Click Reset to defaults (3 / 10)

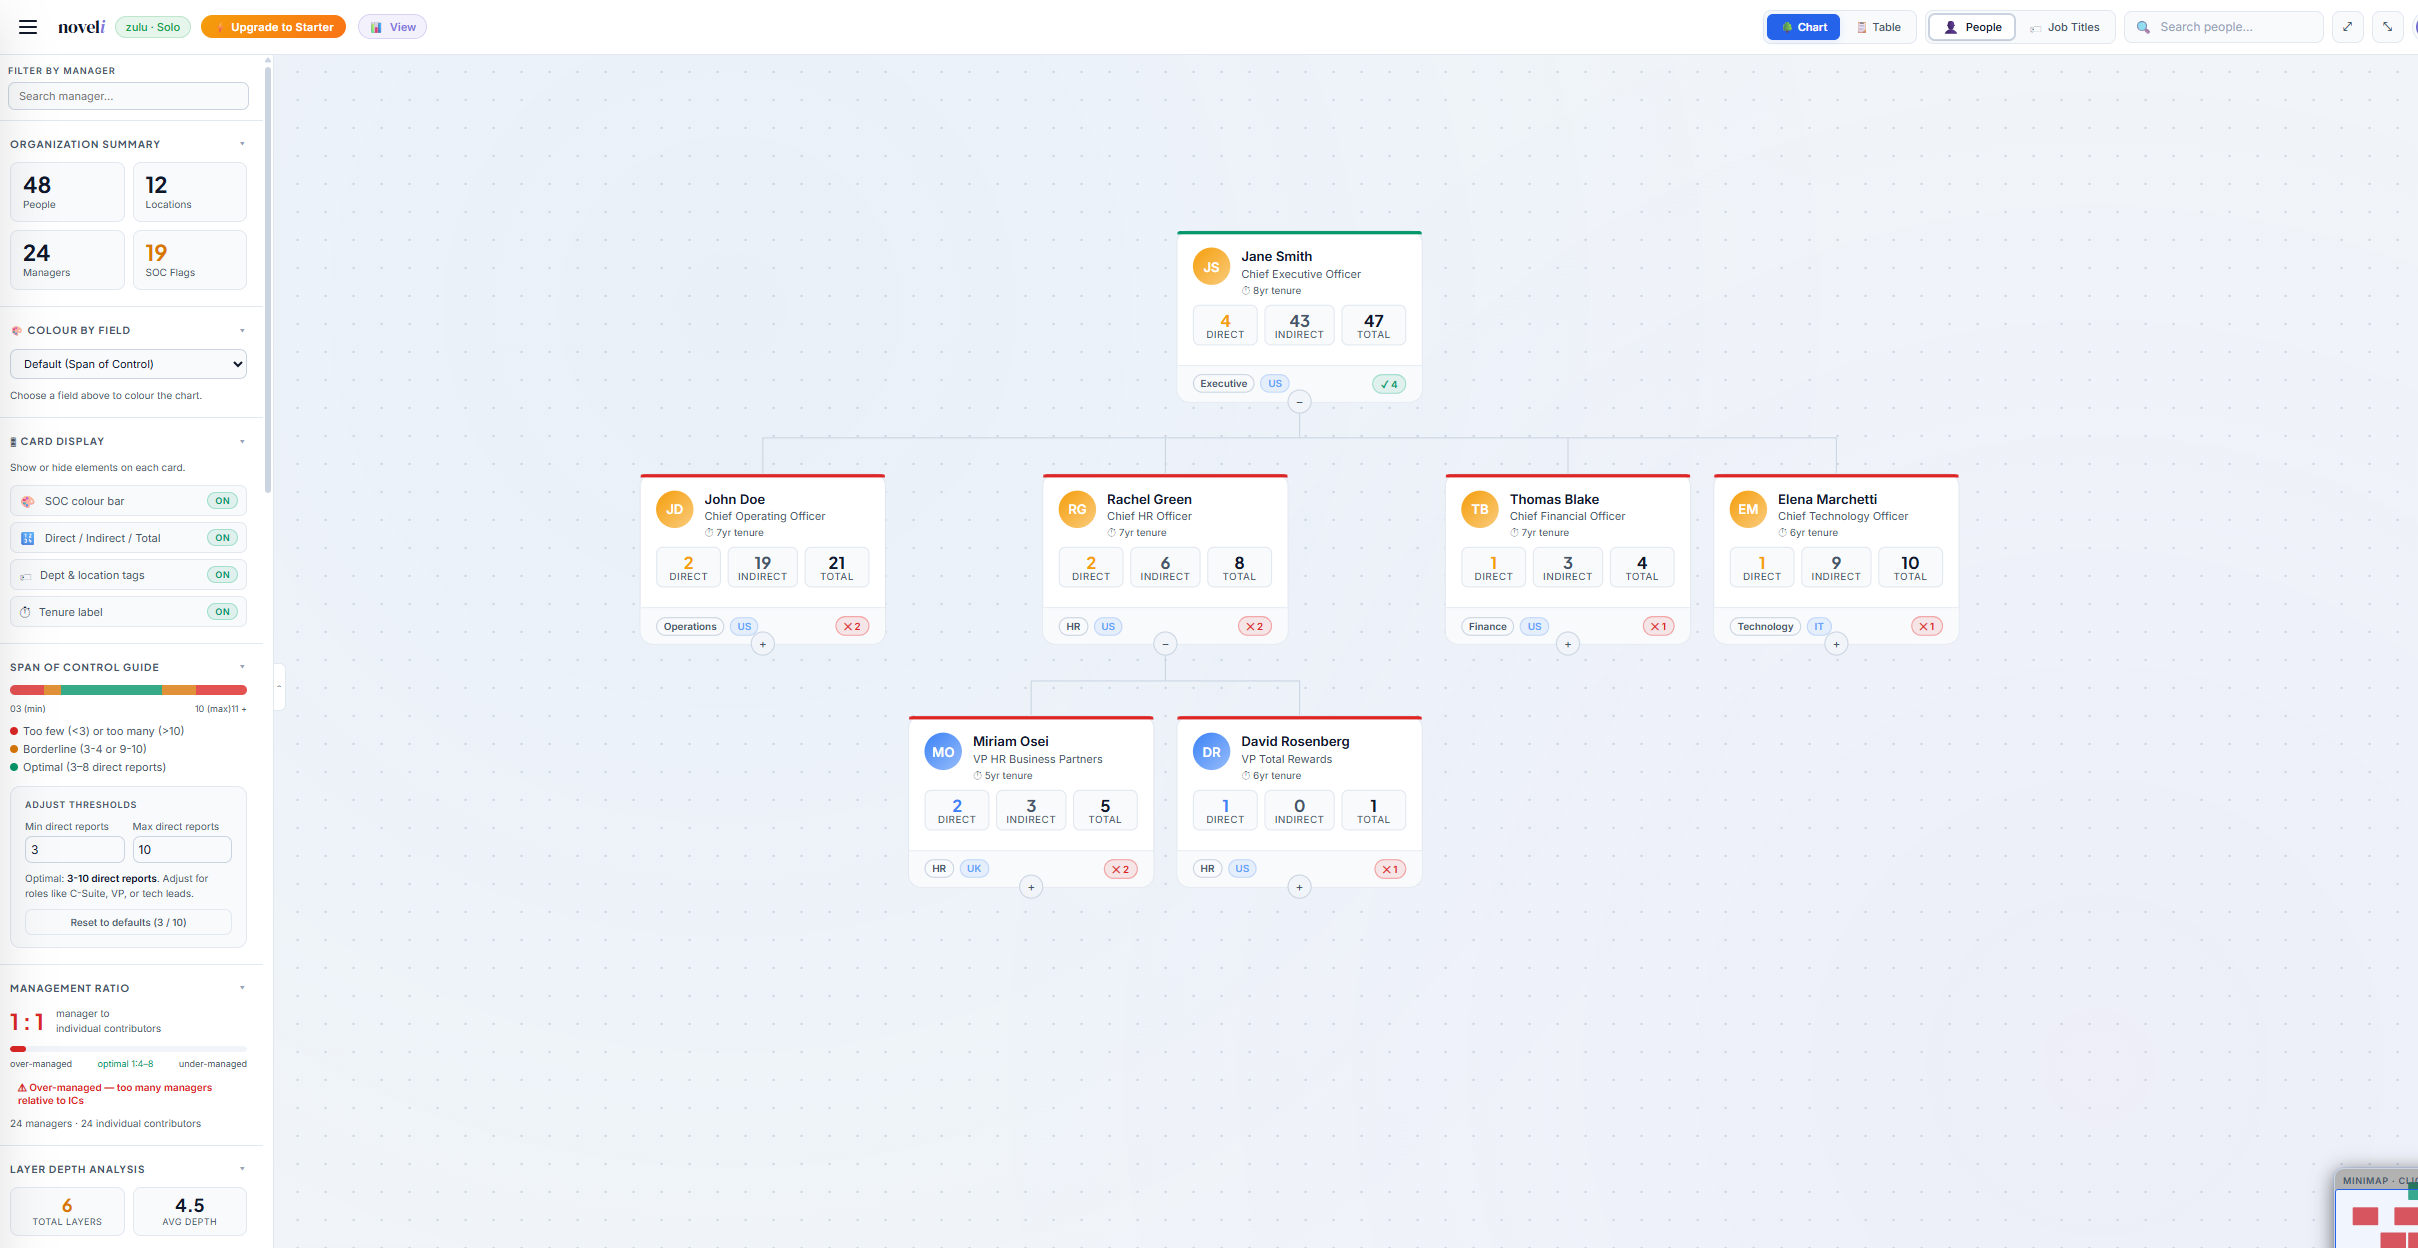[128, 922]
